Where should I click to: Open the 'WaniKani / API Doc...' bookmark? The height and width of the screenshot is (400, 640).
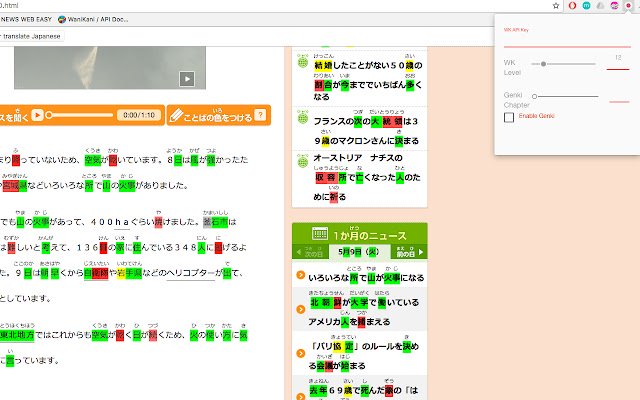[93, 19]
